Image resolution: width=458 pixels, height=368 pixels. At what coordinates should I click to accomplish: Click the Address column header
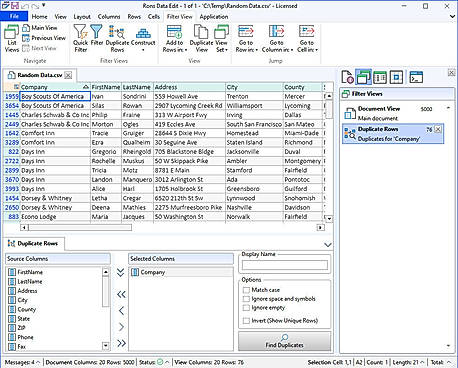point(189,87)
